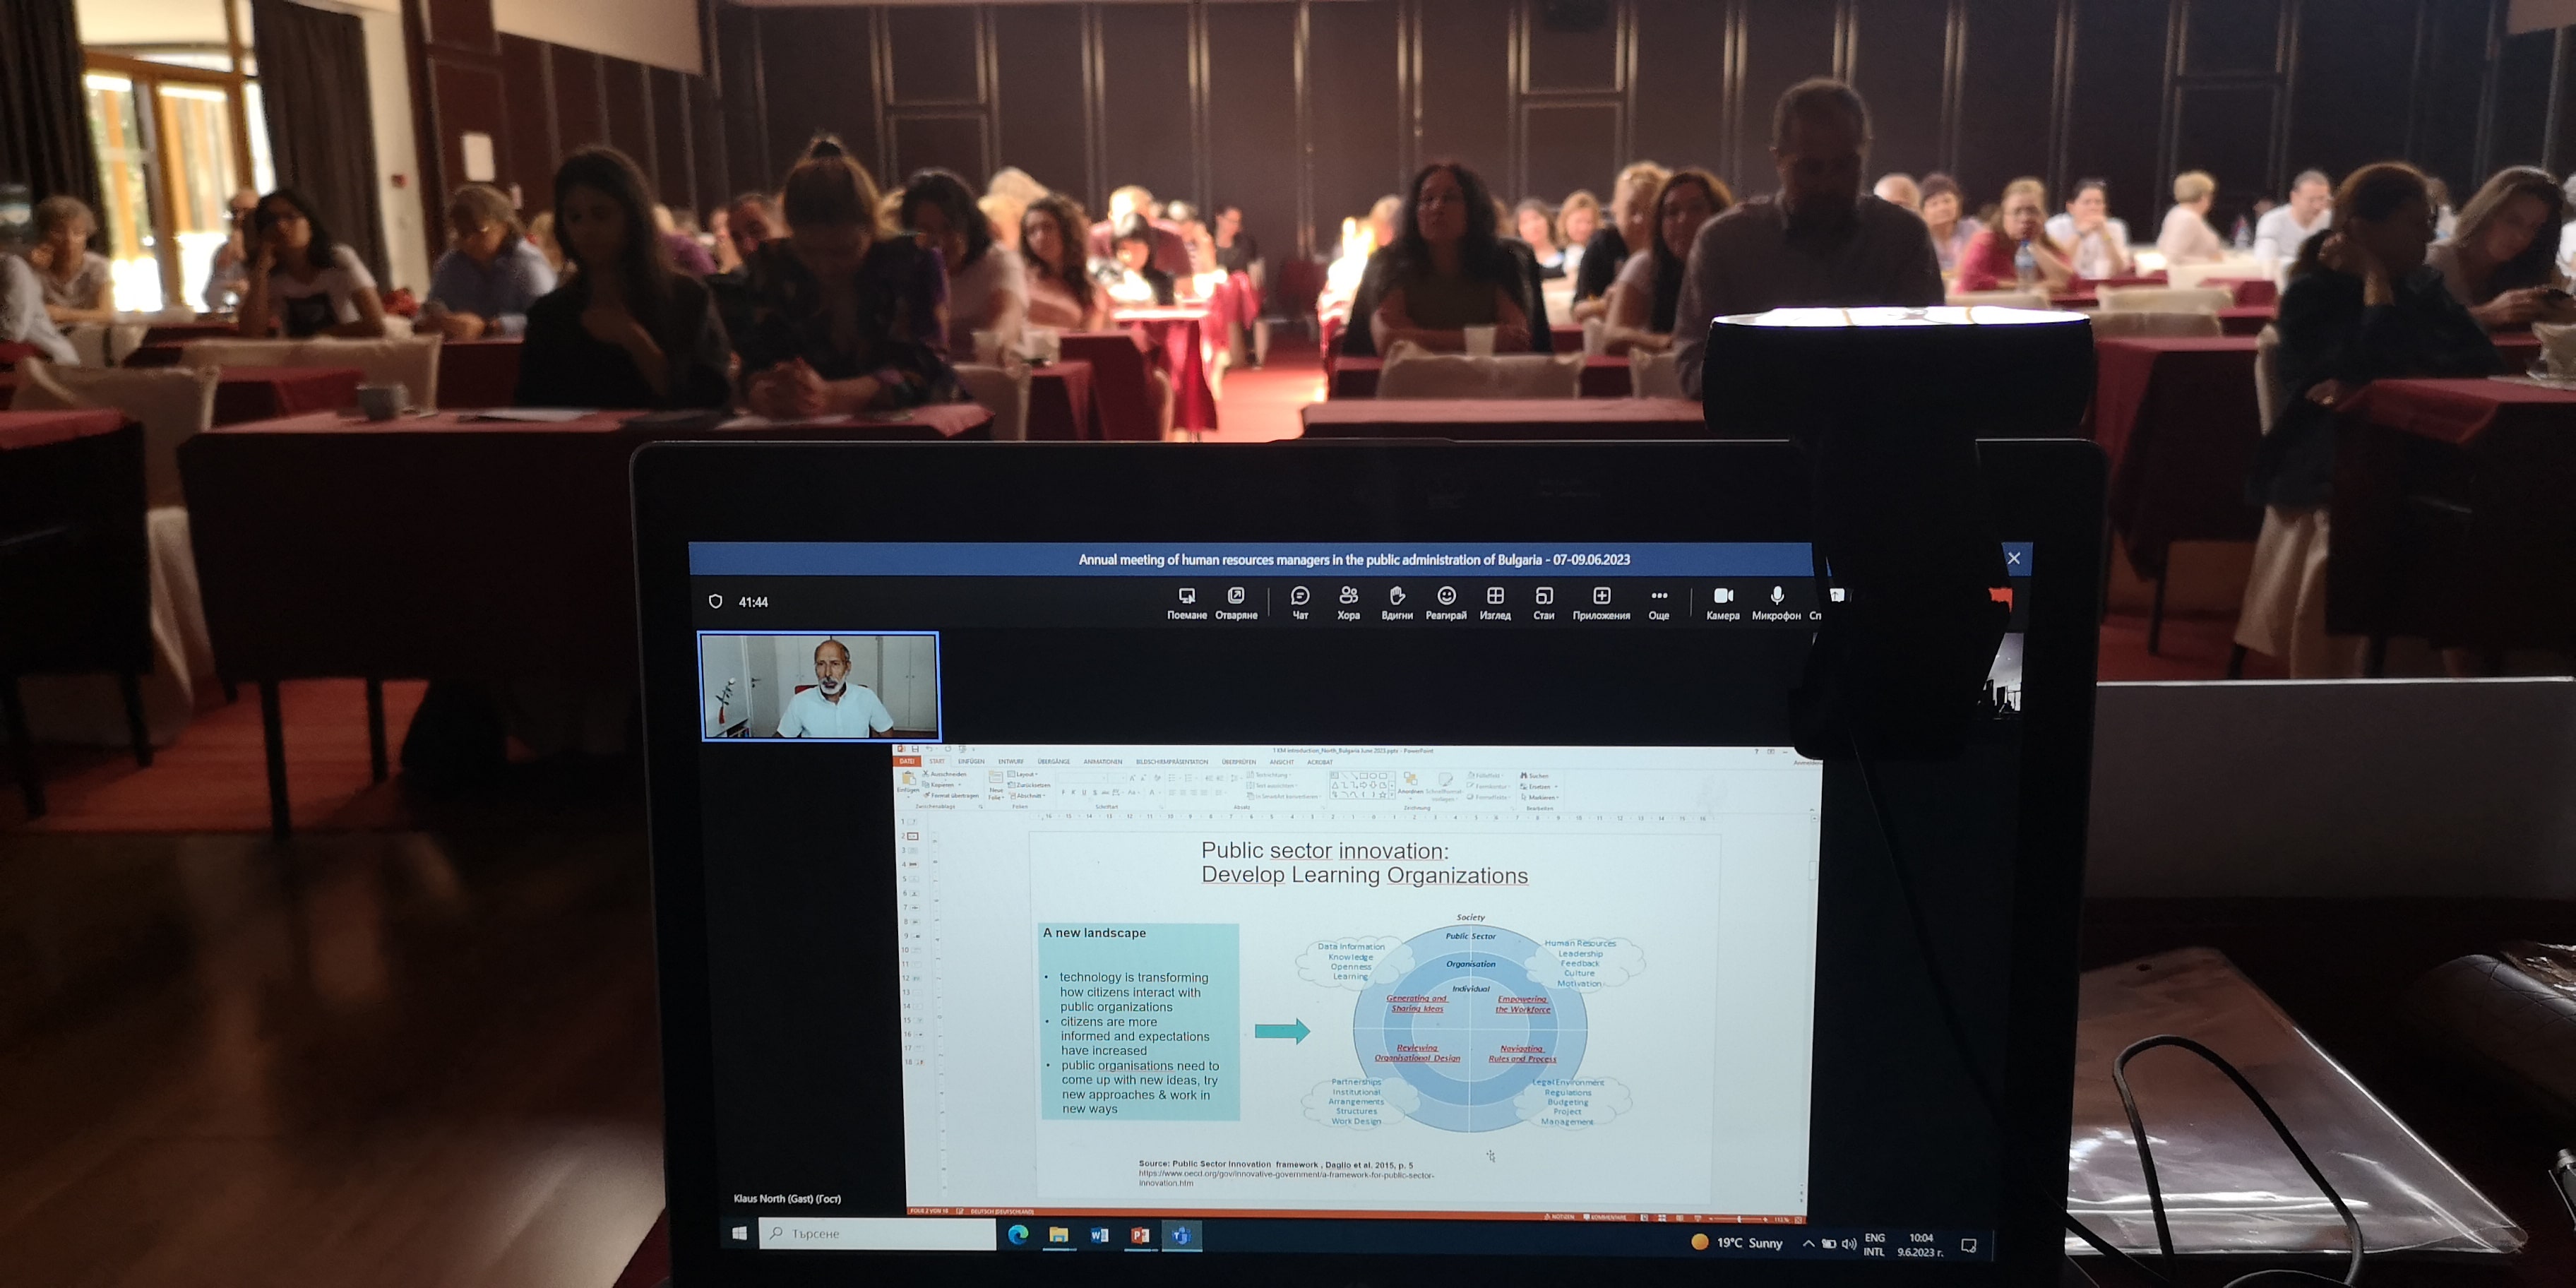
Task: Open Приложения (apps) in the meeting toolbar
Action: point(1601,603)
